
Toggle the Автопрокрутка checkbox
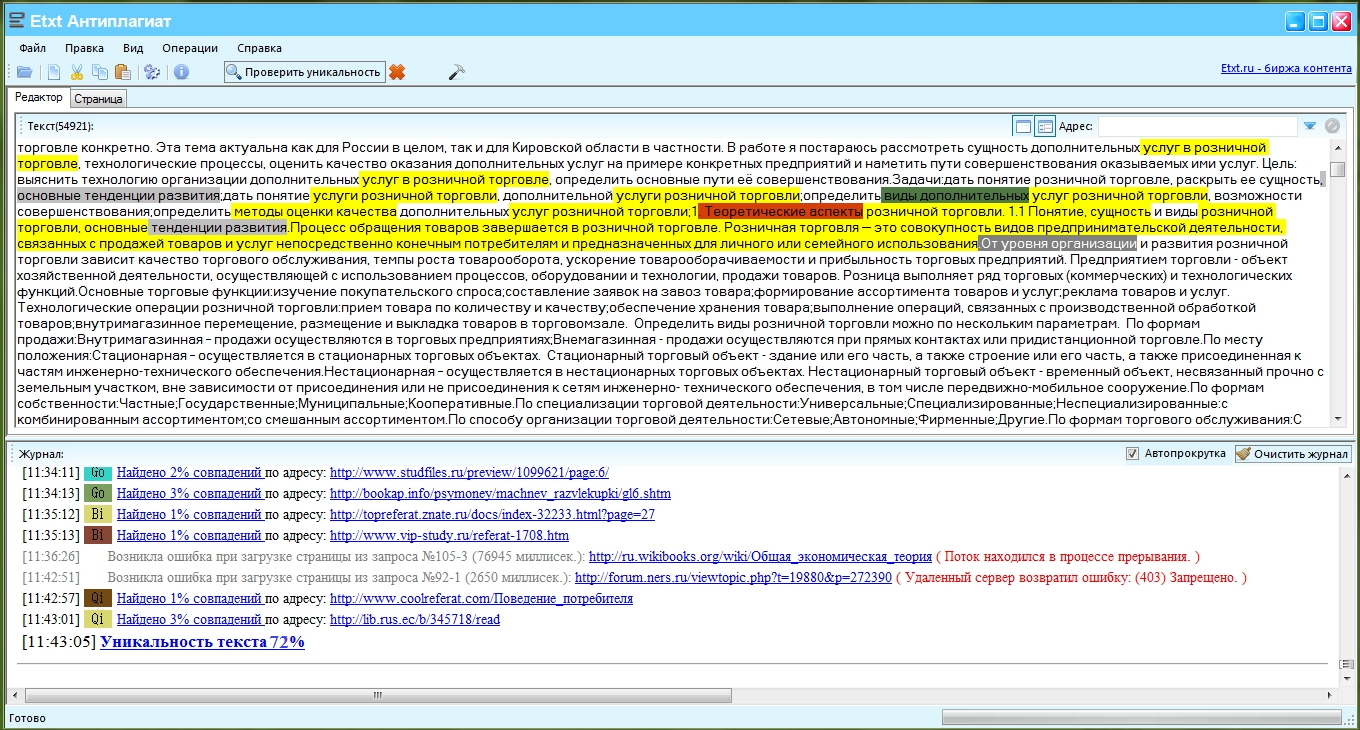1132,454
